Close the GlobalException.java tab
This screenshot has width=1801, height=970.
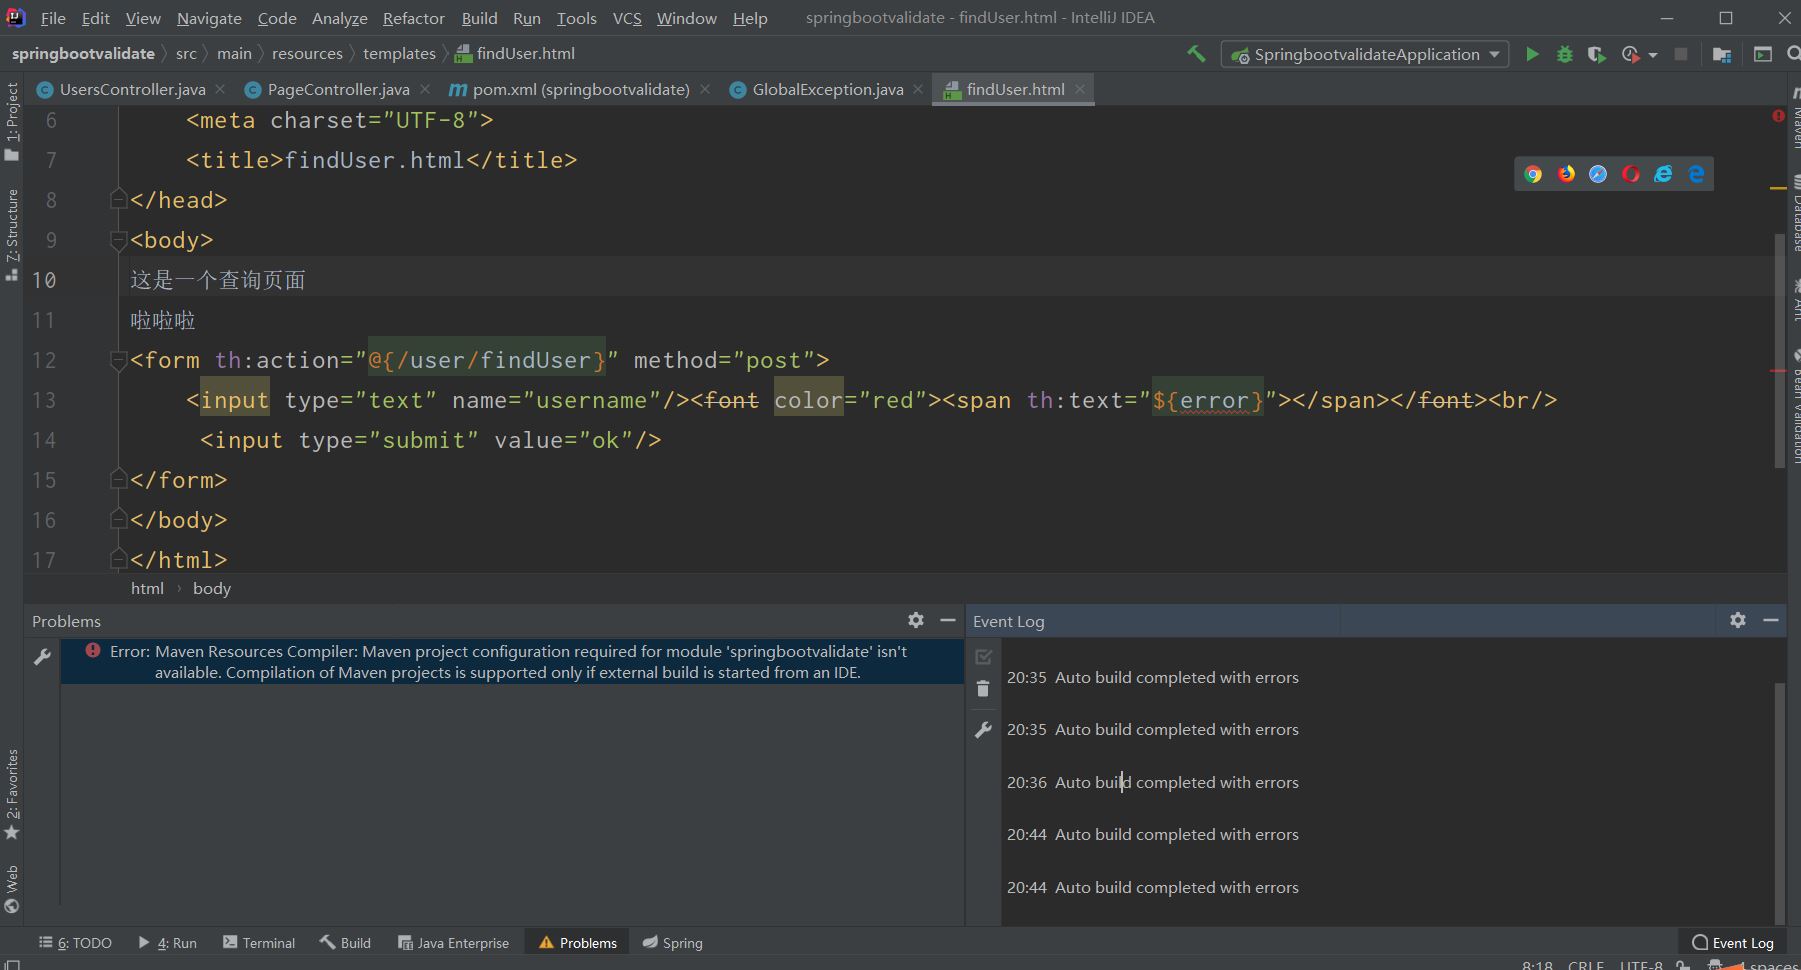(918, 89)
